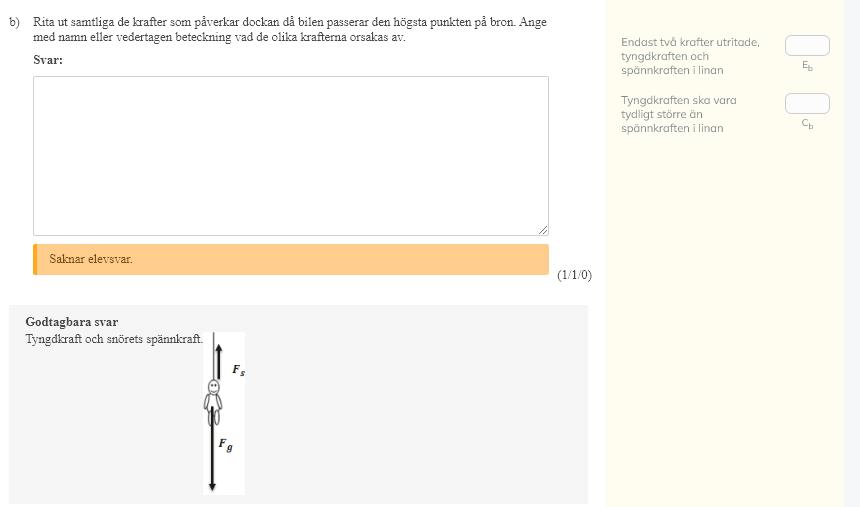Click the "Saknar elevsvar." orange banner
Image resolution: width=860 pixels, height=507 pixels.
pos(290,259)
